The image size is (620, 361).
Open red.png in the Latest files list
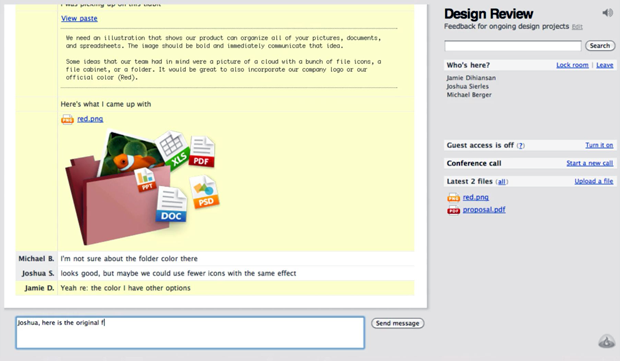click(476, 197)
